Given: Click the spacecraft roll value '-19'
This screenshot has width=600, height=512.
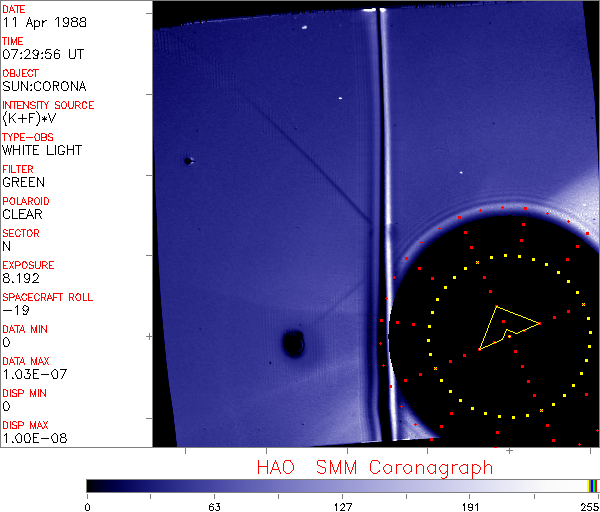Looking at the screenshot, I should click(14, 311).
